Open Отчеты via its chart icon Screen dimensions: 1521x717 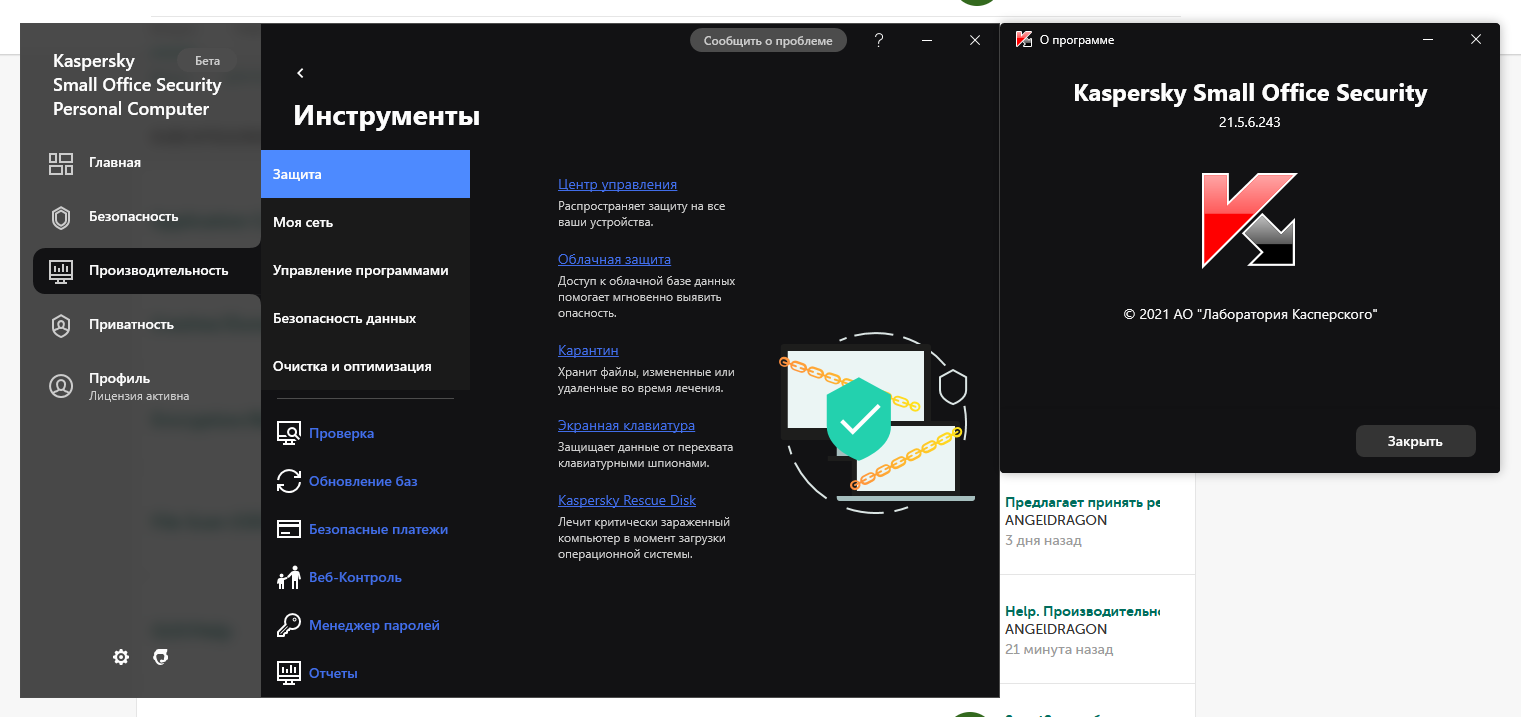tap(289, 673)
